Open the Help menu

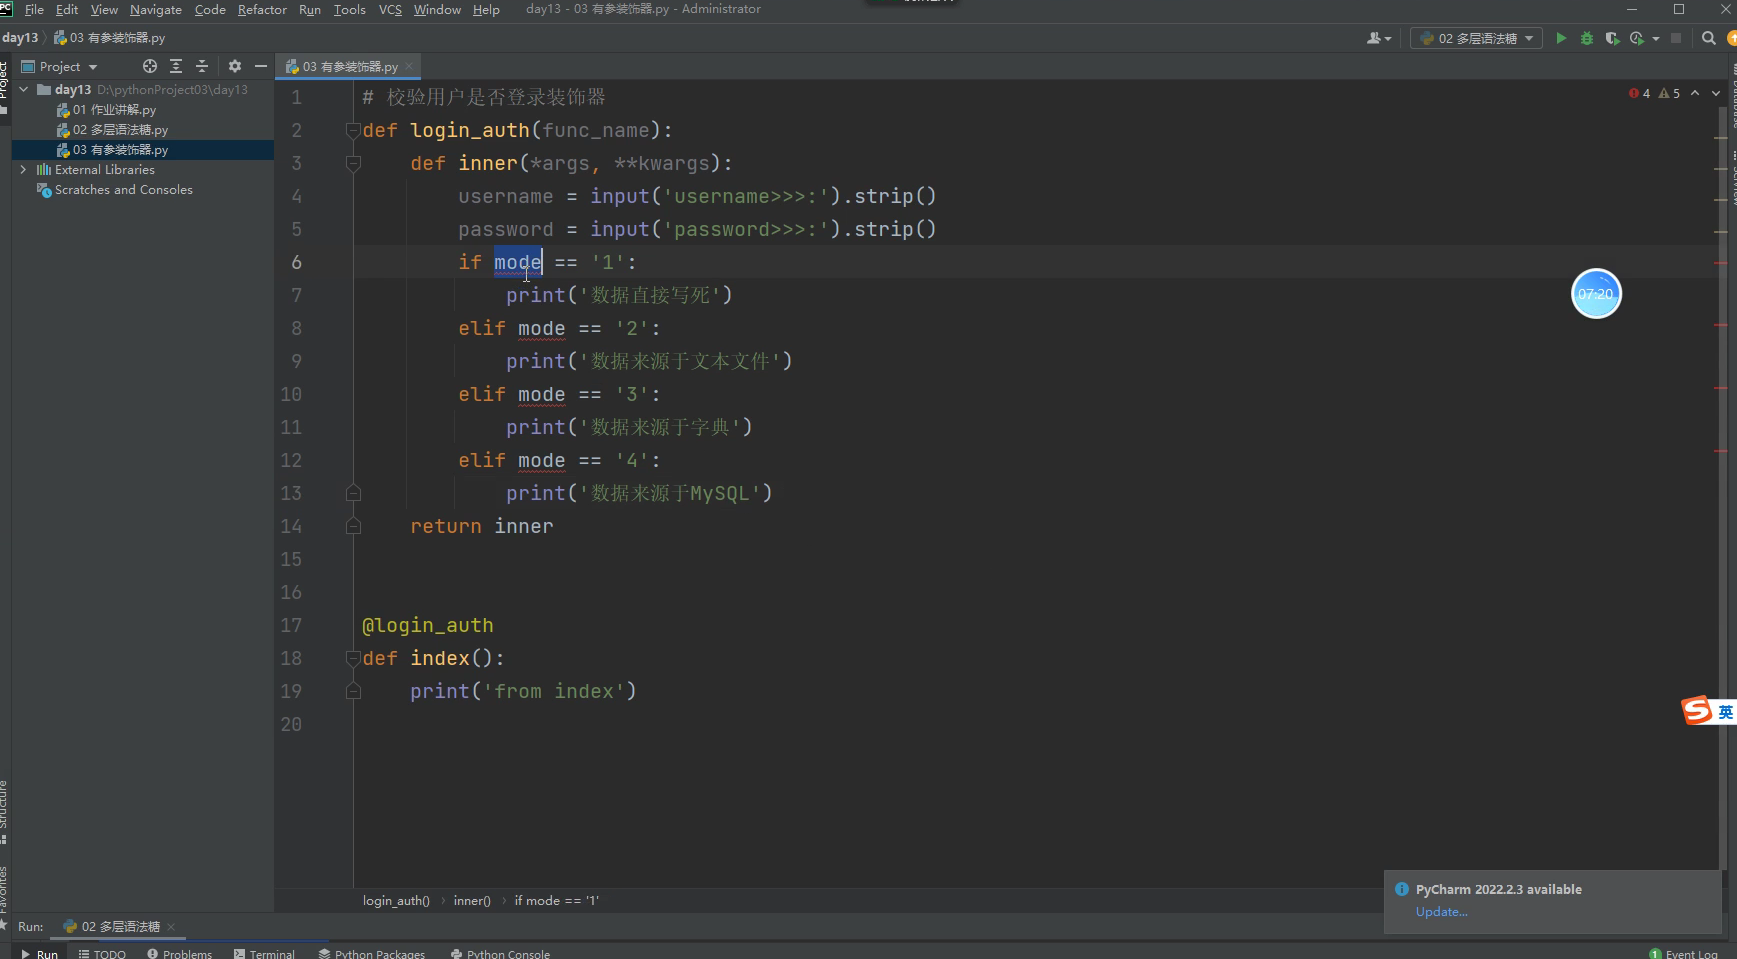point(486,9)
